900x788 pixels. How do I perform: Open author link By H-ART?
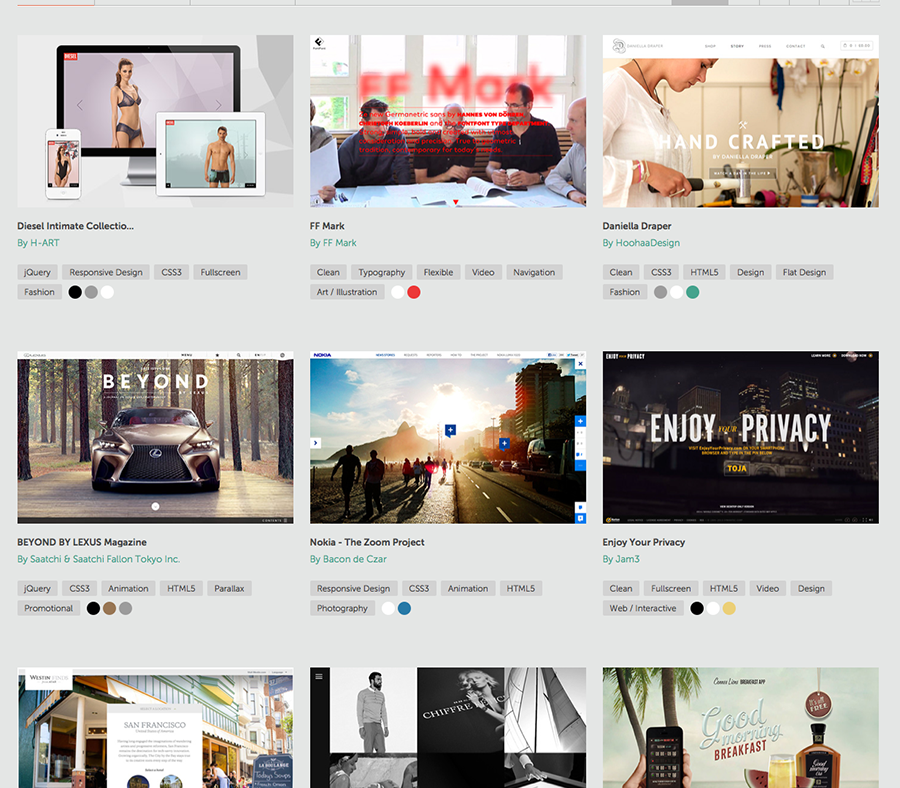point(38,243)
